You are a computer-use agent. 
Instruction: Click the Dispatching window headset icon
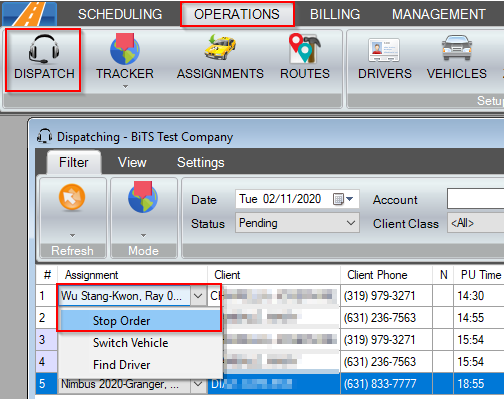coord(44,136)
